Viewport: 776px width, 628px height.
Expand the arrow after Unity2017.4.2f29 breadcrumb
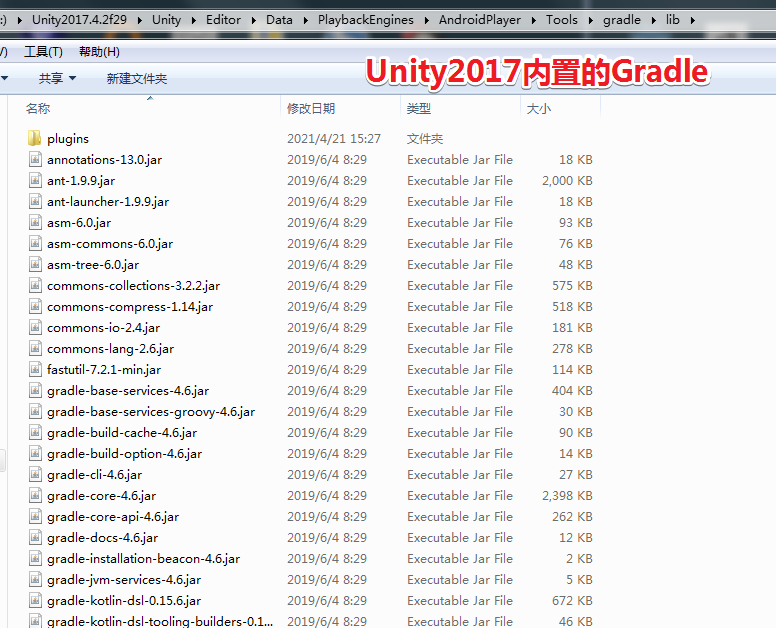click(140, 20)
